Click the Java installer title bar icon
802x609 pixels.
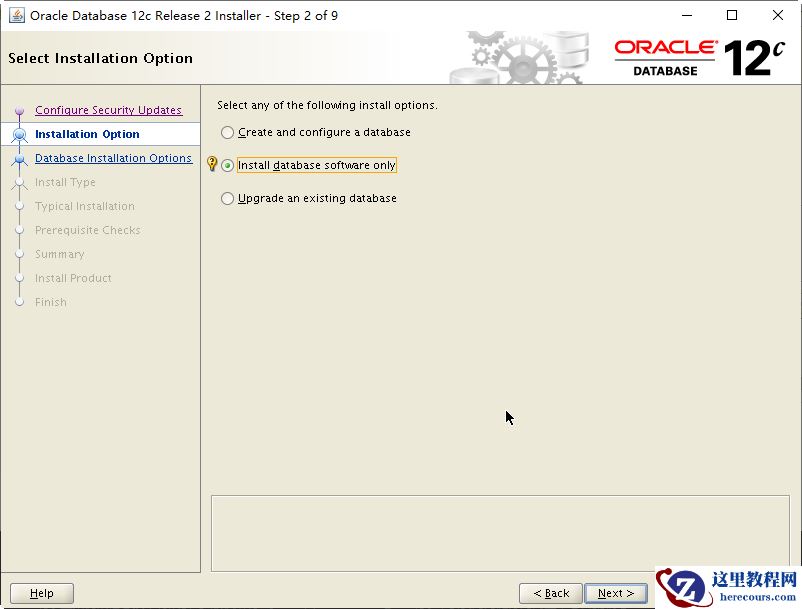(16, 15)
